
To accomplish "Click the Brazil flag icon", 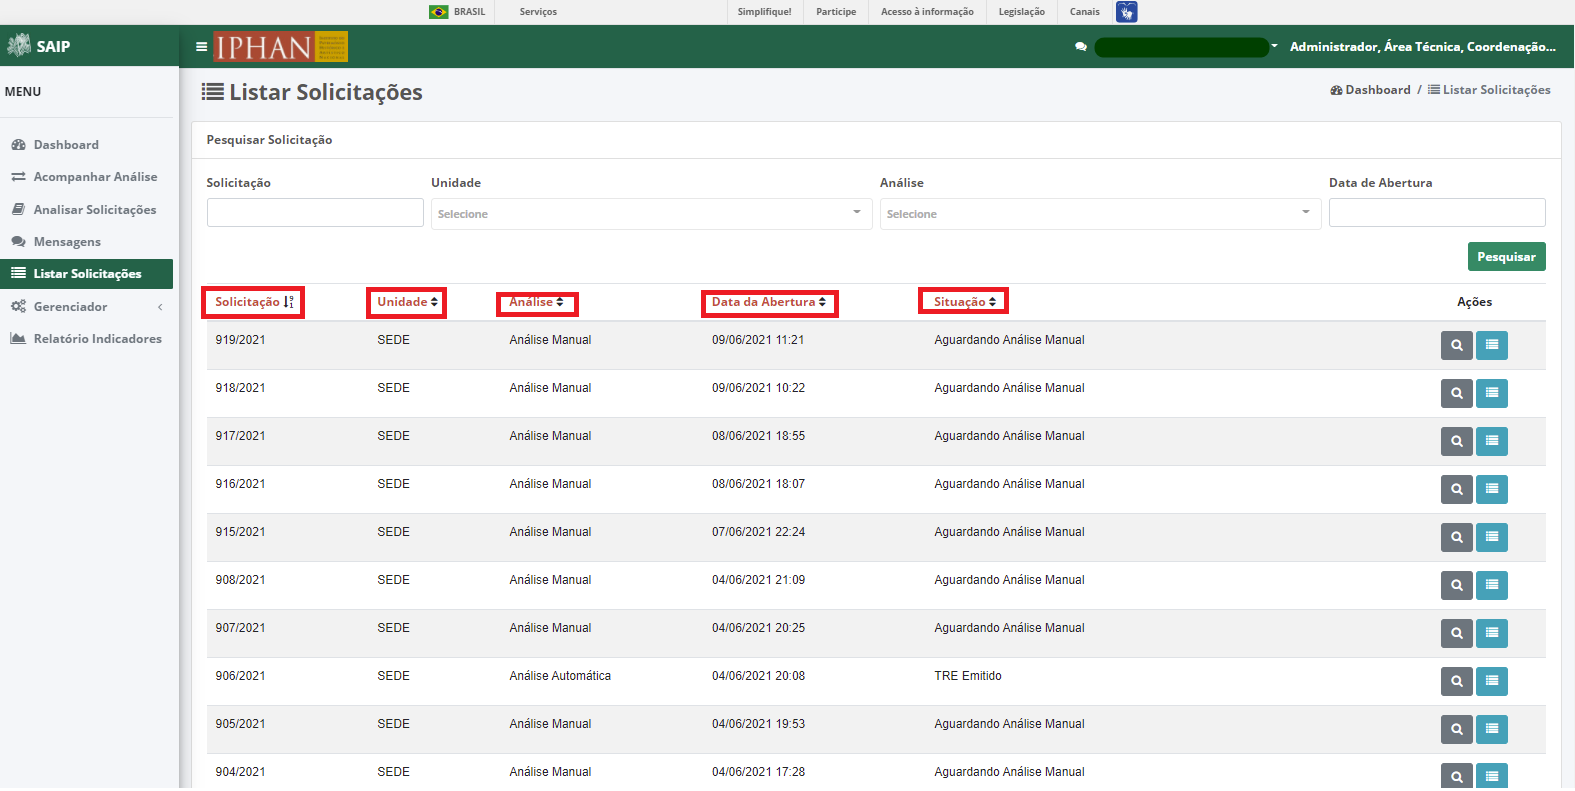I will point(438,12).
